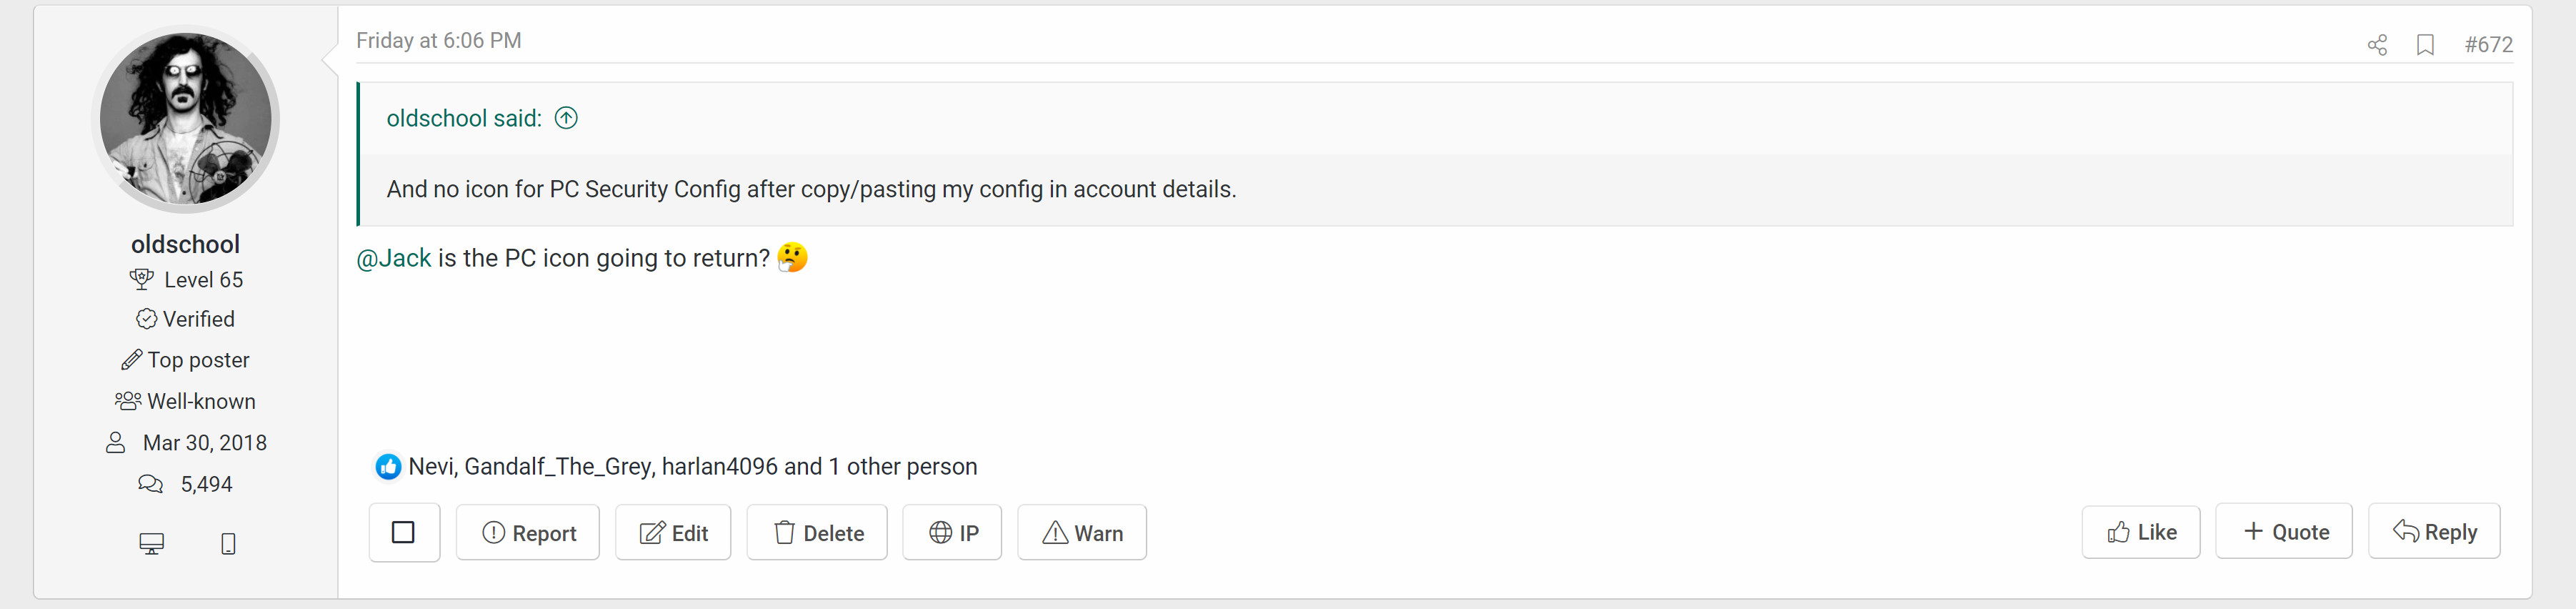Tick the post selection checkbox
Viewport: 2576px width, 609px height.
tap(403, 532)
